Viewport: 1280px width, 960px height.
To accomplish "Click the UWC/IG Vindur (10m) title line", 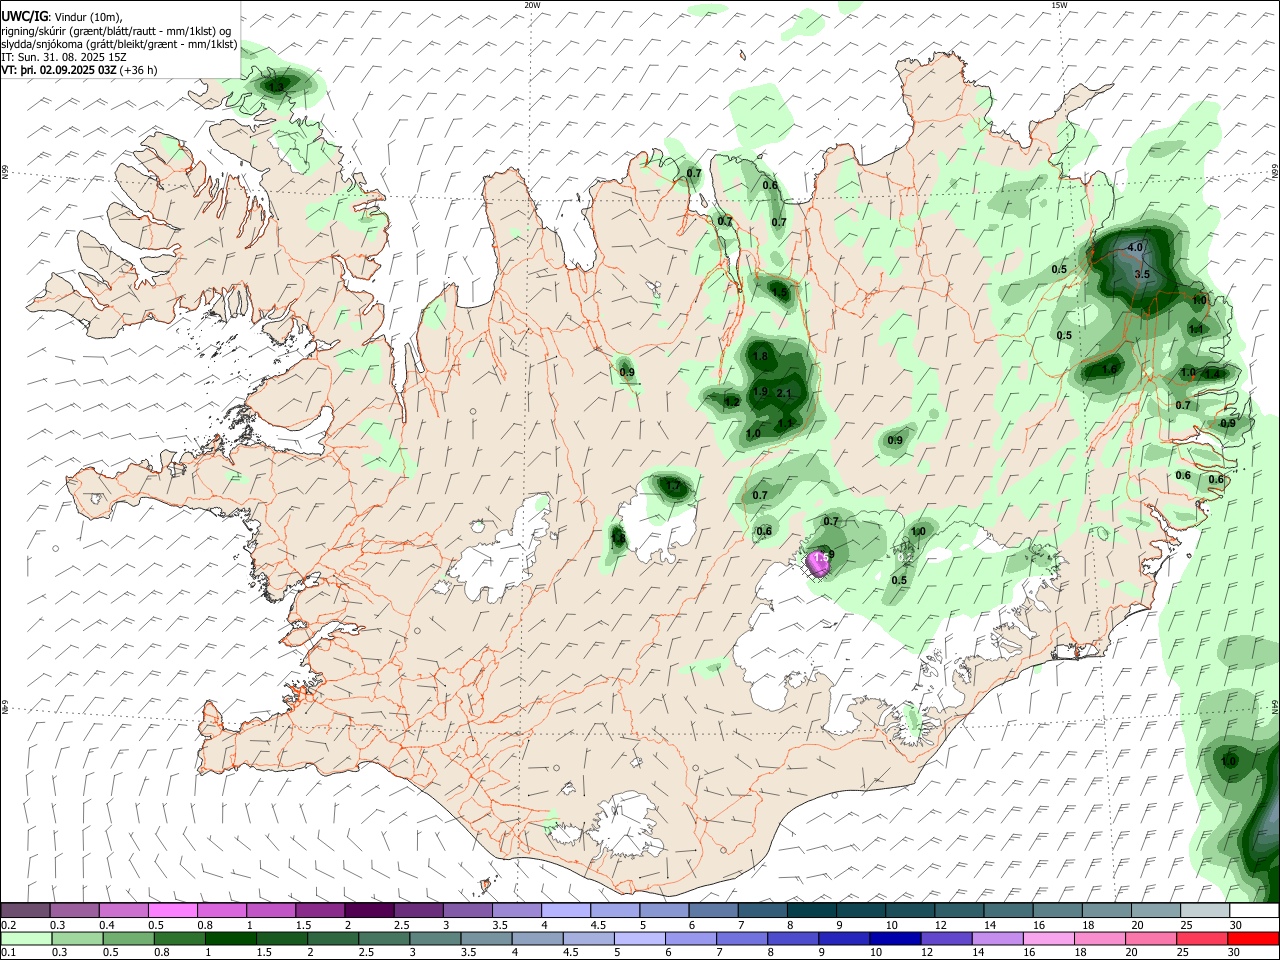I will coord(62,17).
